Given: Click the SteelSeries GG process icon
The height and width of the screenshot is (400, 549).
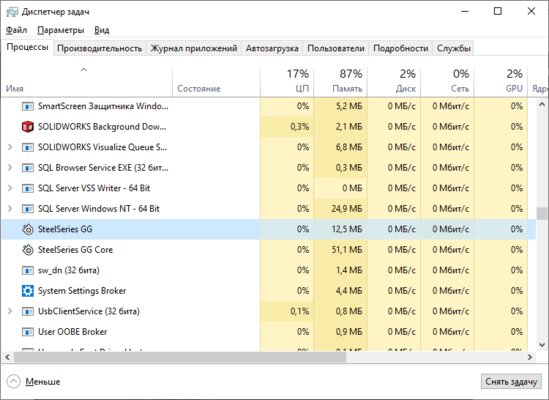Looking at the screenshot, I should (x=28, y=229).
